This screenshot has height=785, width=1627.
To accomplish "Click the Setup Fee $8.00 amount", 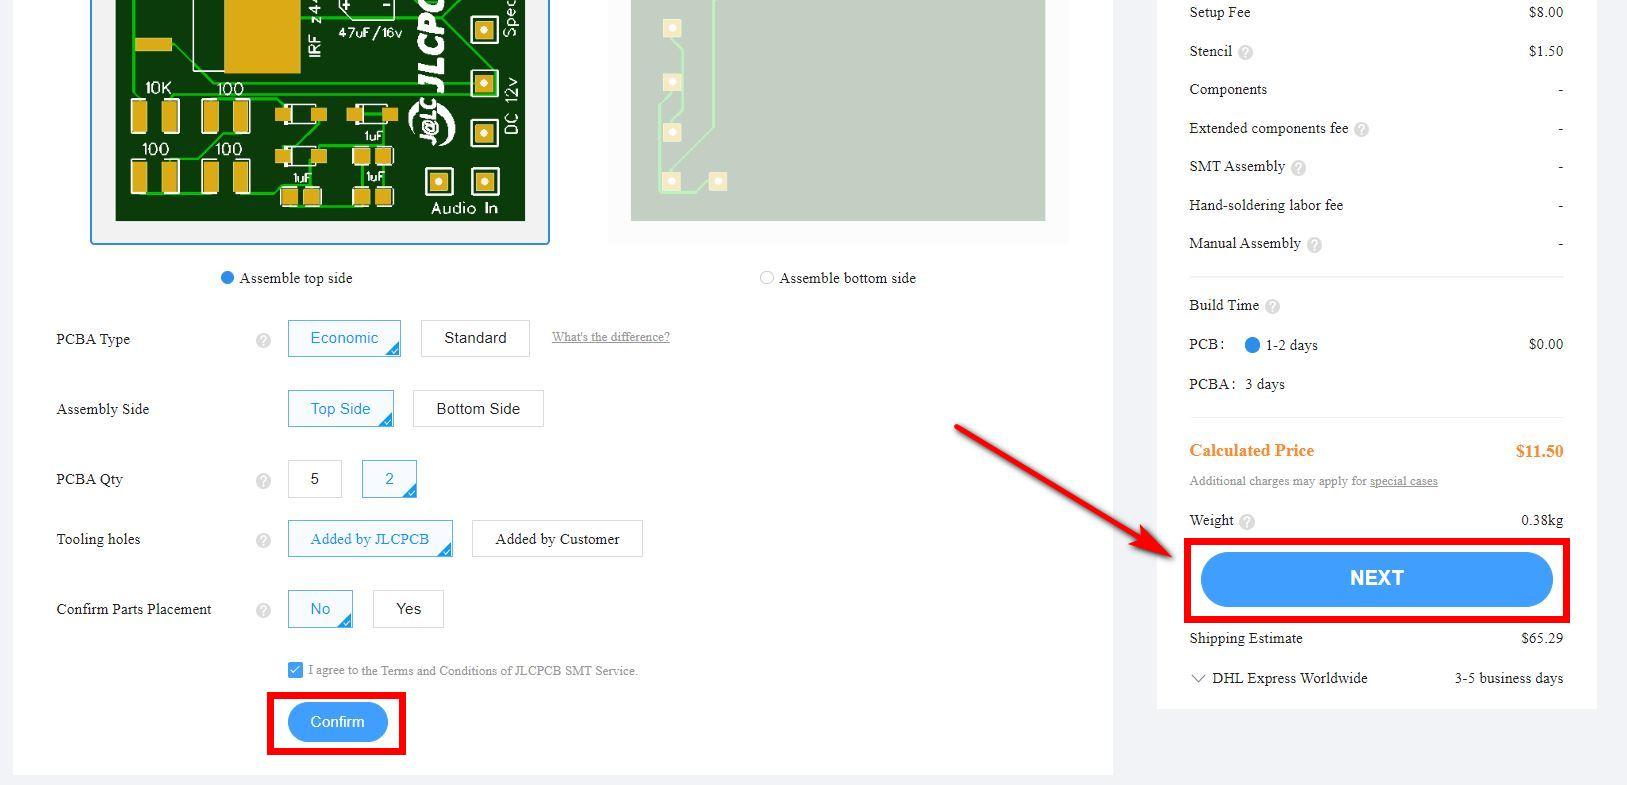I will pos(1546,13).
